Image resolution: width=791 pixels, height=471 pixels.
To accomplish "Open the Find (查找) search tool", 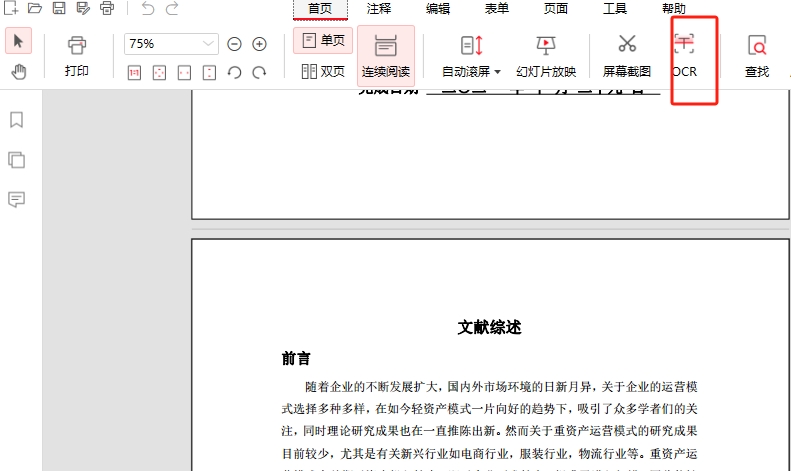I will [757, 55].
